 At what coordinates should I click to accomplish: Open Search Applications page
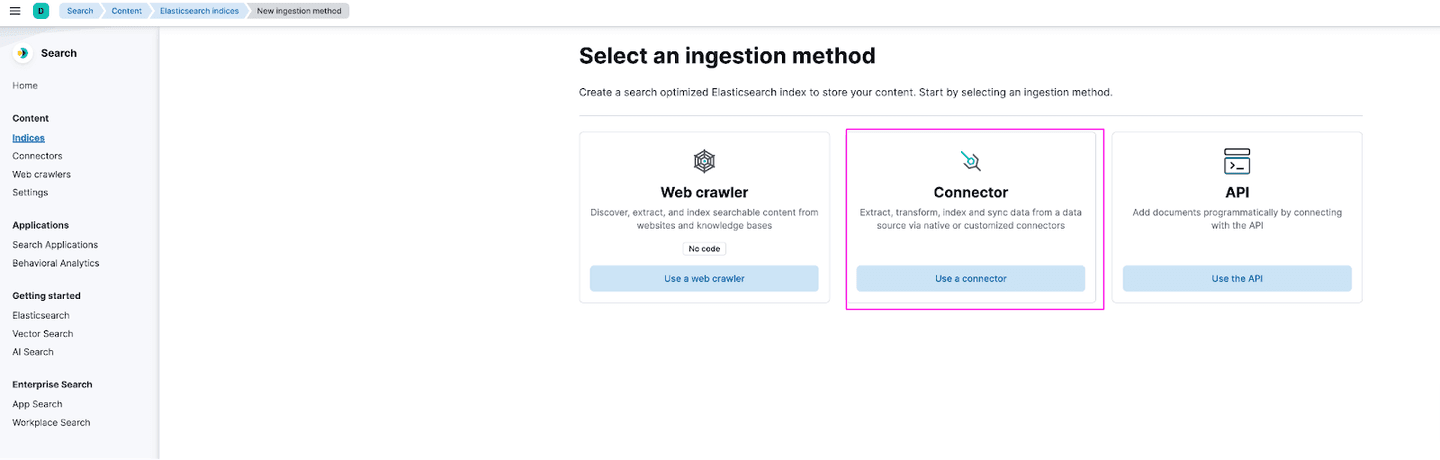tap(55, 245)
